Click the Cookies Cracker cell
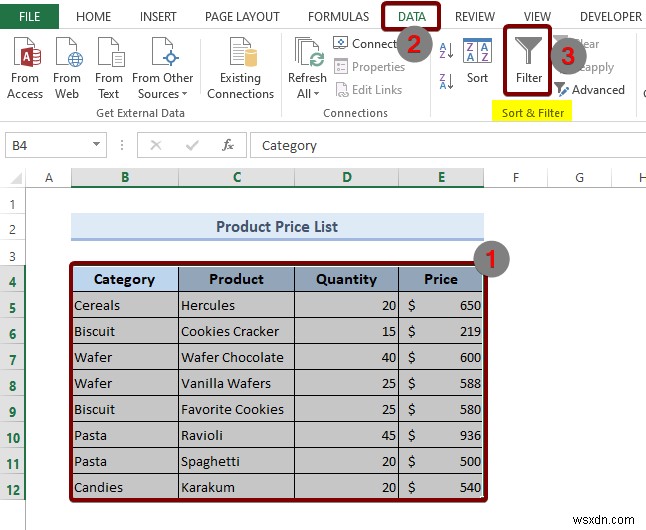The image size is (646, 530). (236, 331)
